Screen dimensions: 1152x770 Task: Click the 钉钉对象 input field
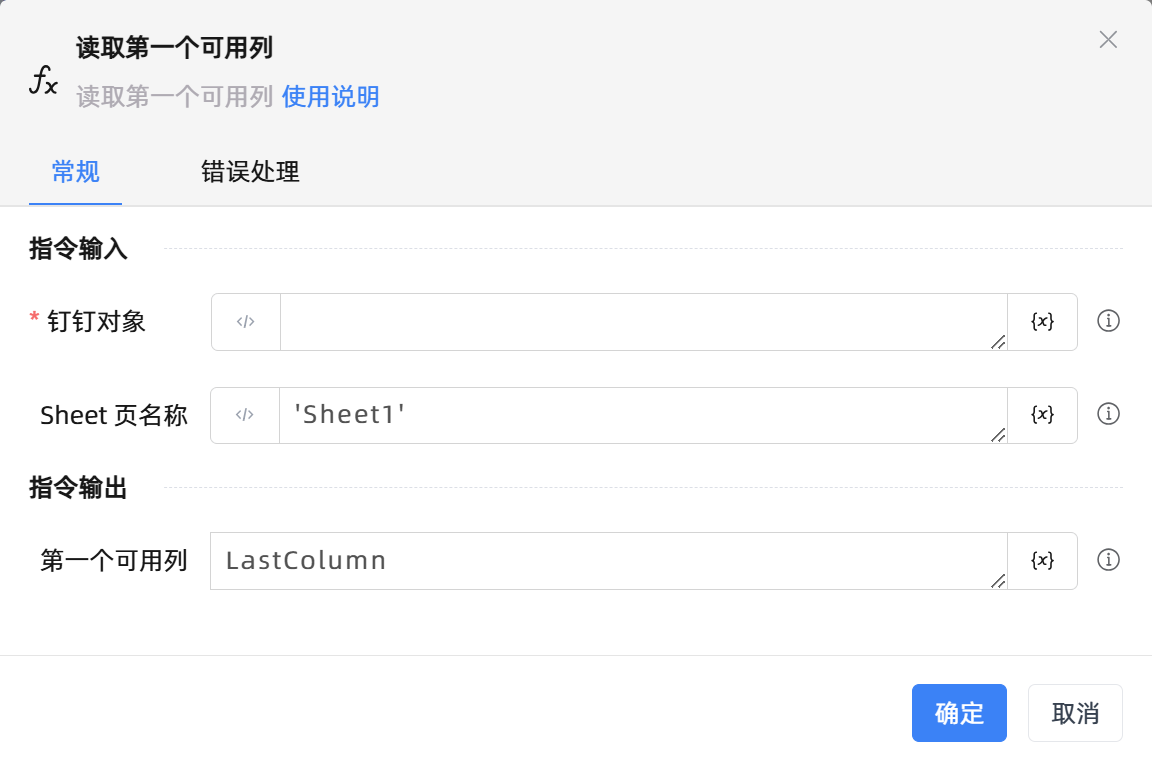pos(640,322)
